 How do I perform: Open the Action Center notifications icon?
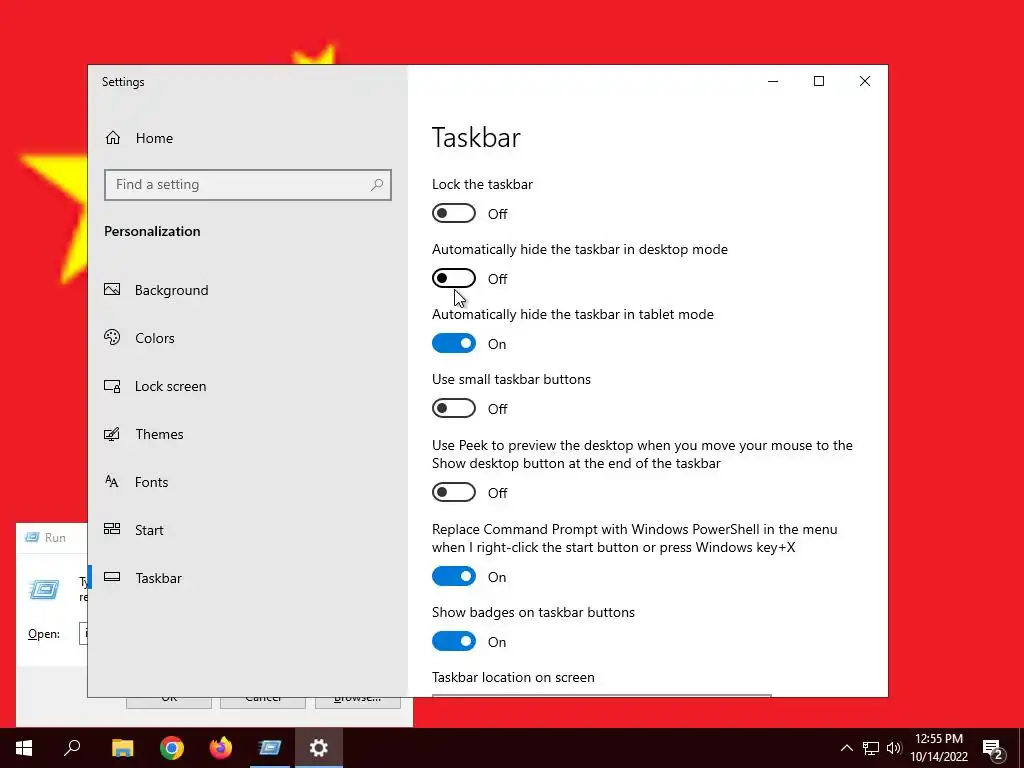[993, 750]
